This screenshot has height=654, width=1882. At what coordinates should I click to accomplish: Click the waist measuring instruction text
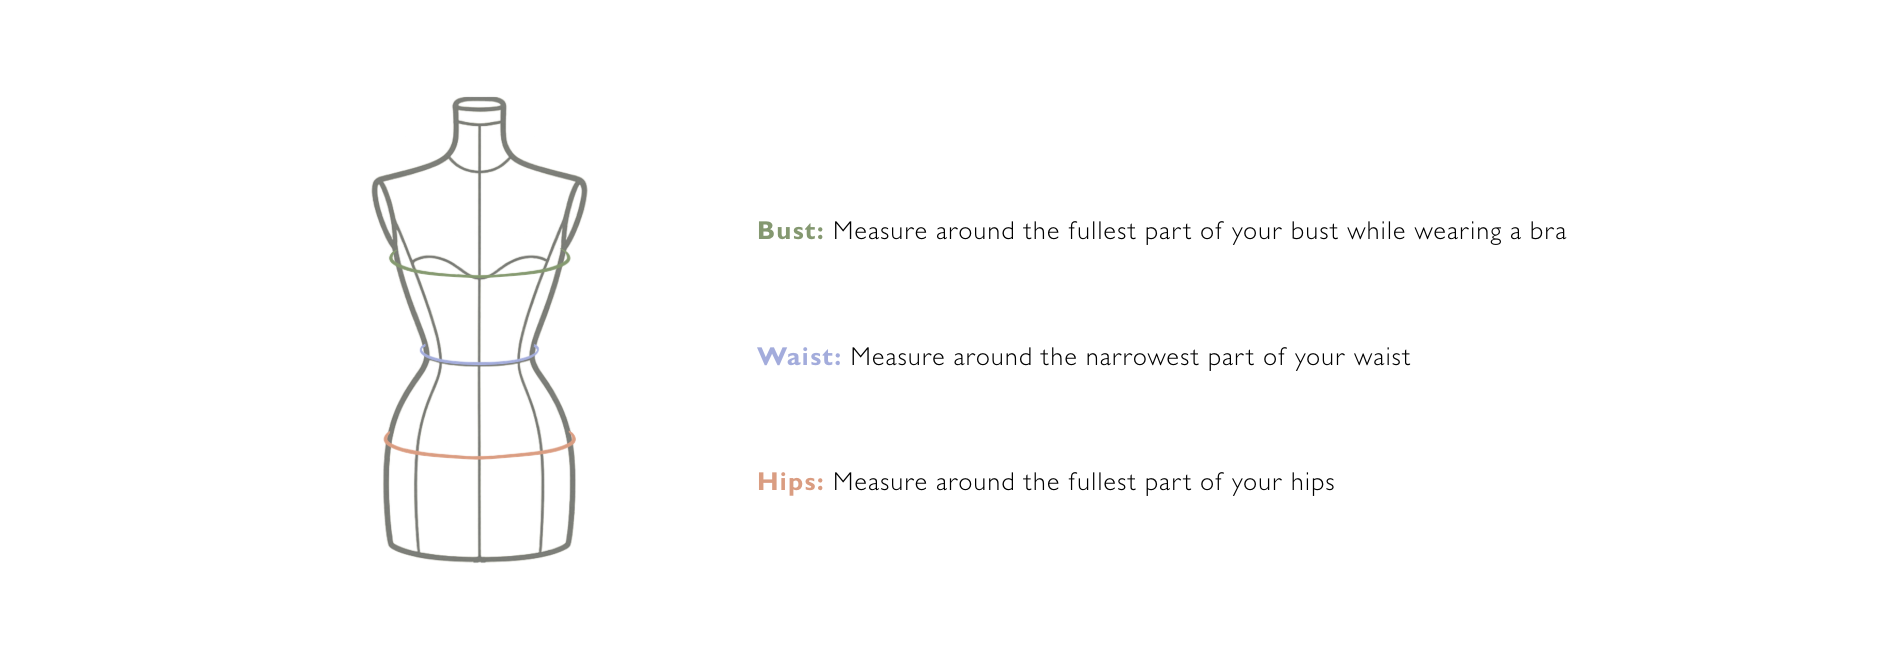pos(1130,357)
